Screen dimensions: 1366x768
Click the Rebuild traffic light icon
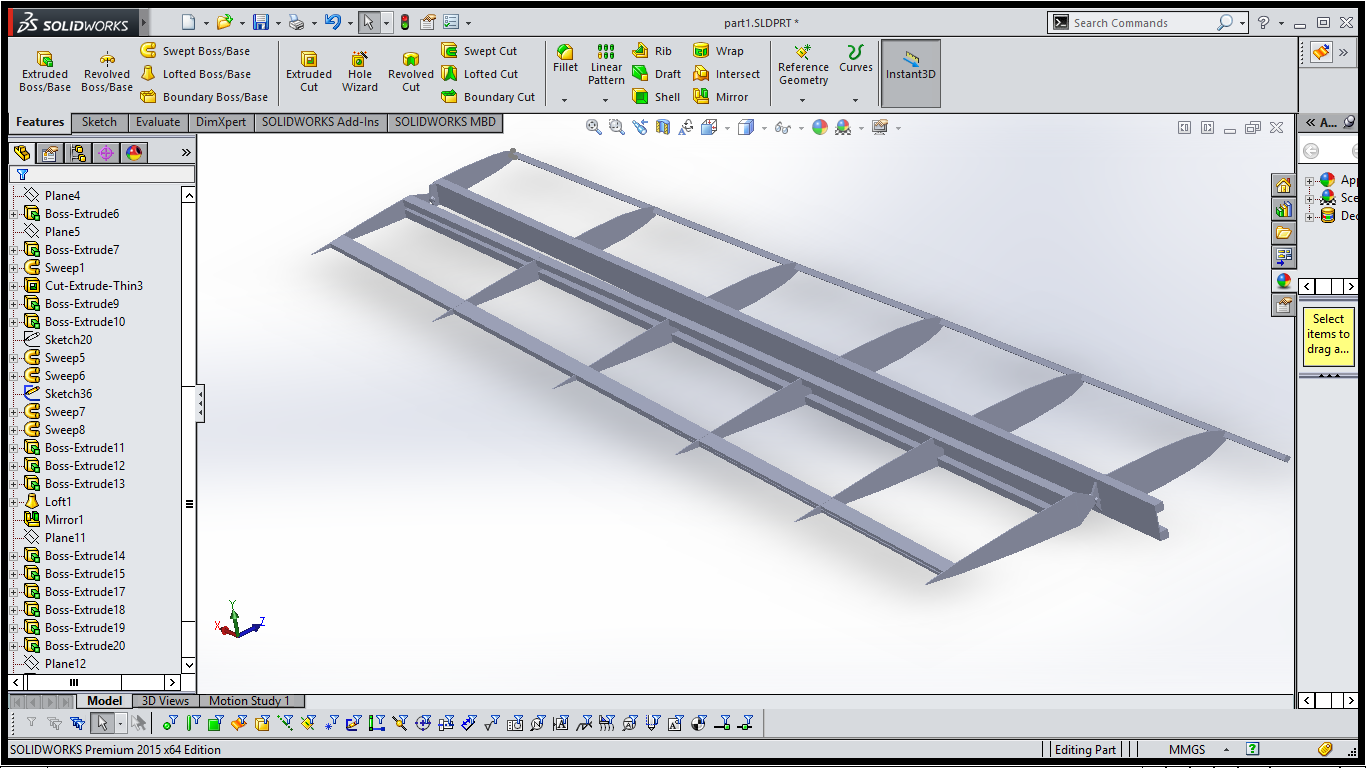point(405,22)
